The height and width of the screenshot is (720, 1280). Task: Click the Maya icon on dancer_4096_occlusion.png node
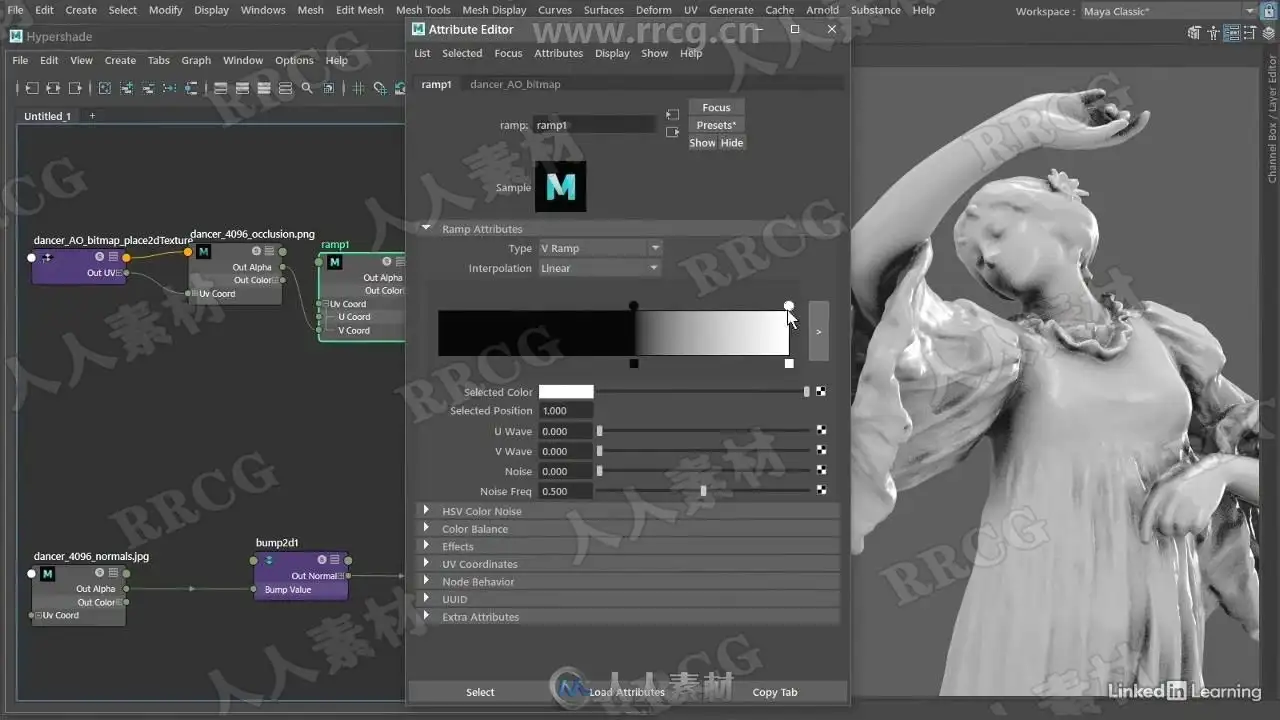click(203, 252)
